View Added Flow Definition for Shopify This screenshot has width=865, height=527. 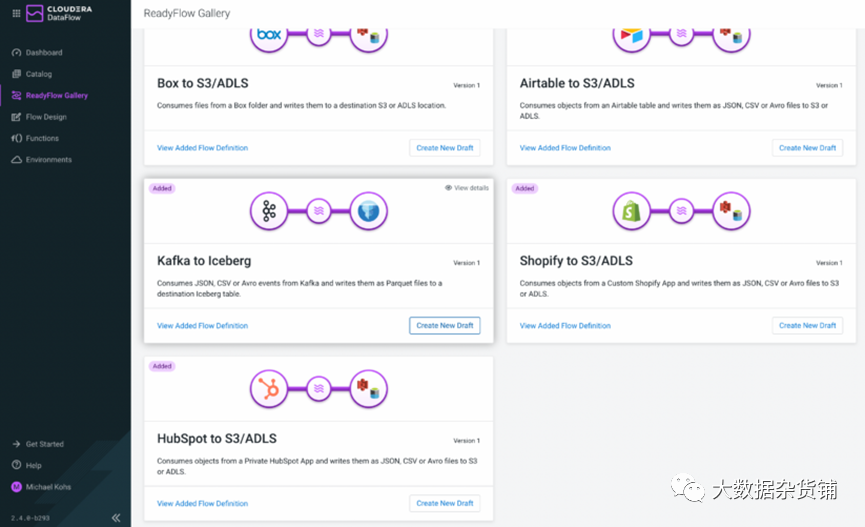(x=565, y=326)
